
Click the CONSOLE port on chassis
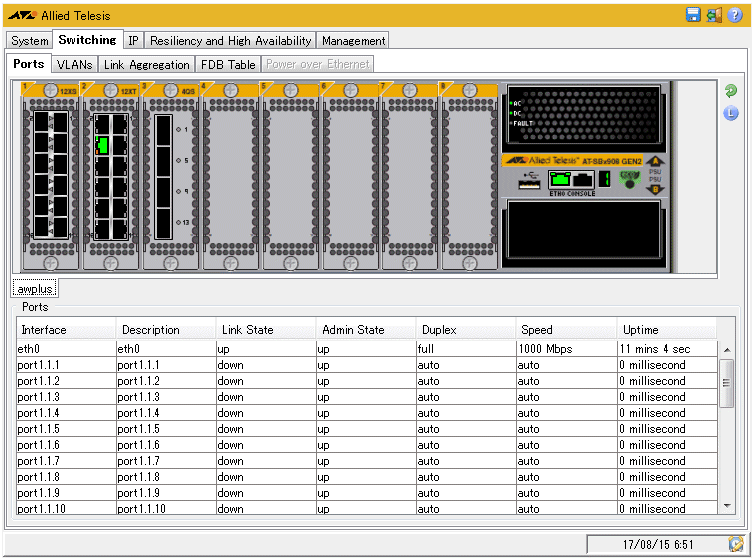[x=584, y=180]
